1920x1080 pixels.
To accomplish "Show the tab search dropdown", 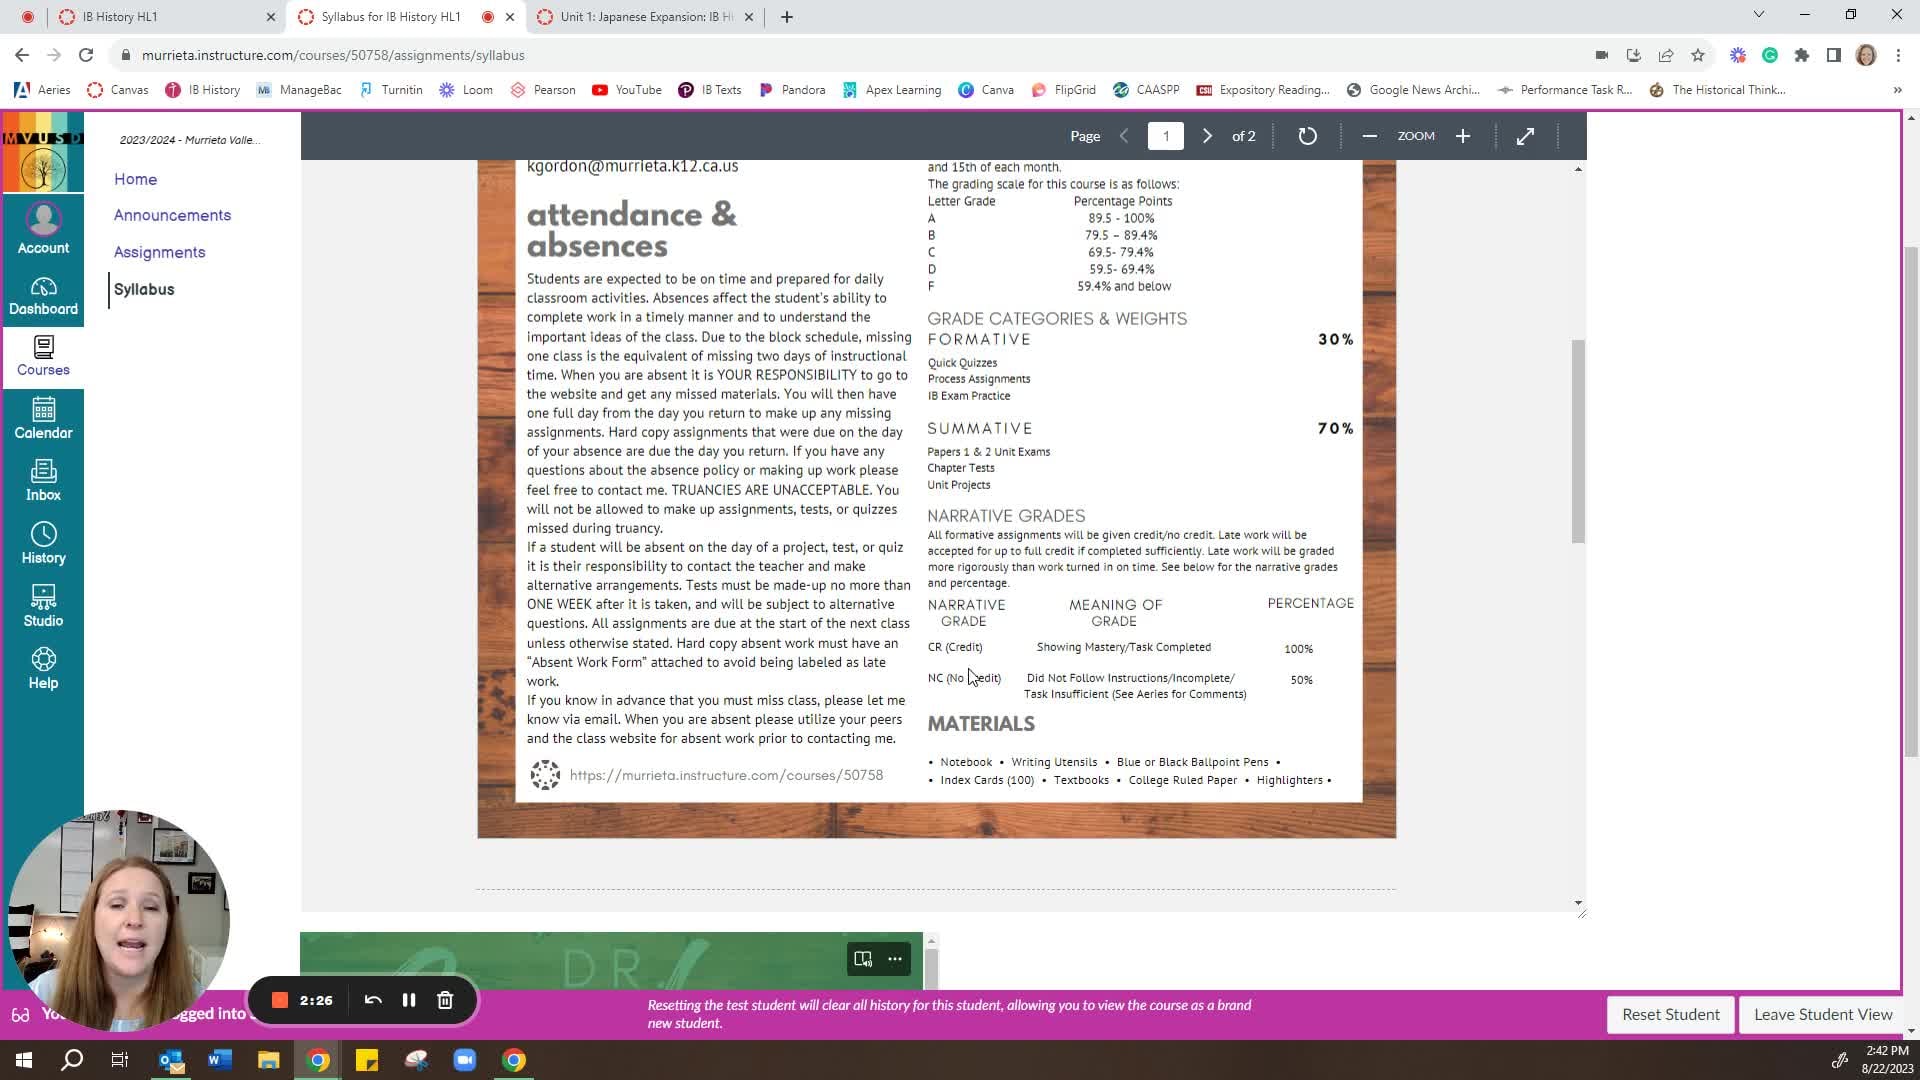I will (x=1759, y=15).
